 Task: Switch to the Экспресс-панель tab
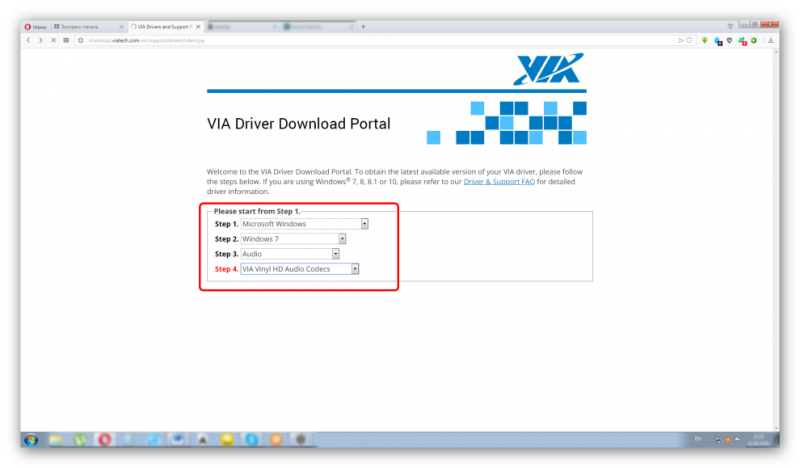point(84,27)
